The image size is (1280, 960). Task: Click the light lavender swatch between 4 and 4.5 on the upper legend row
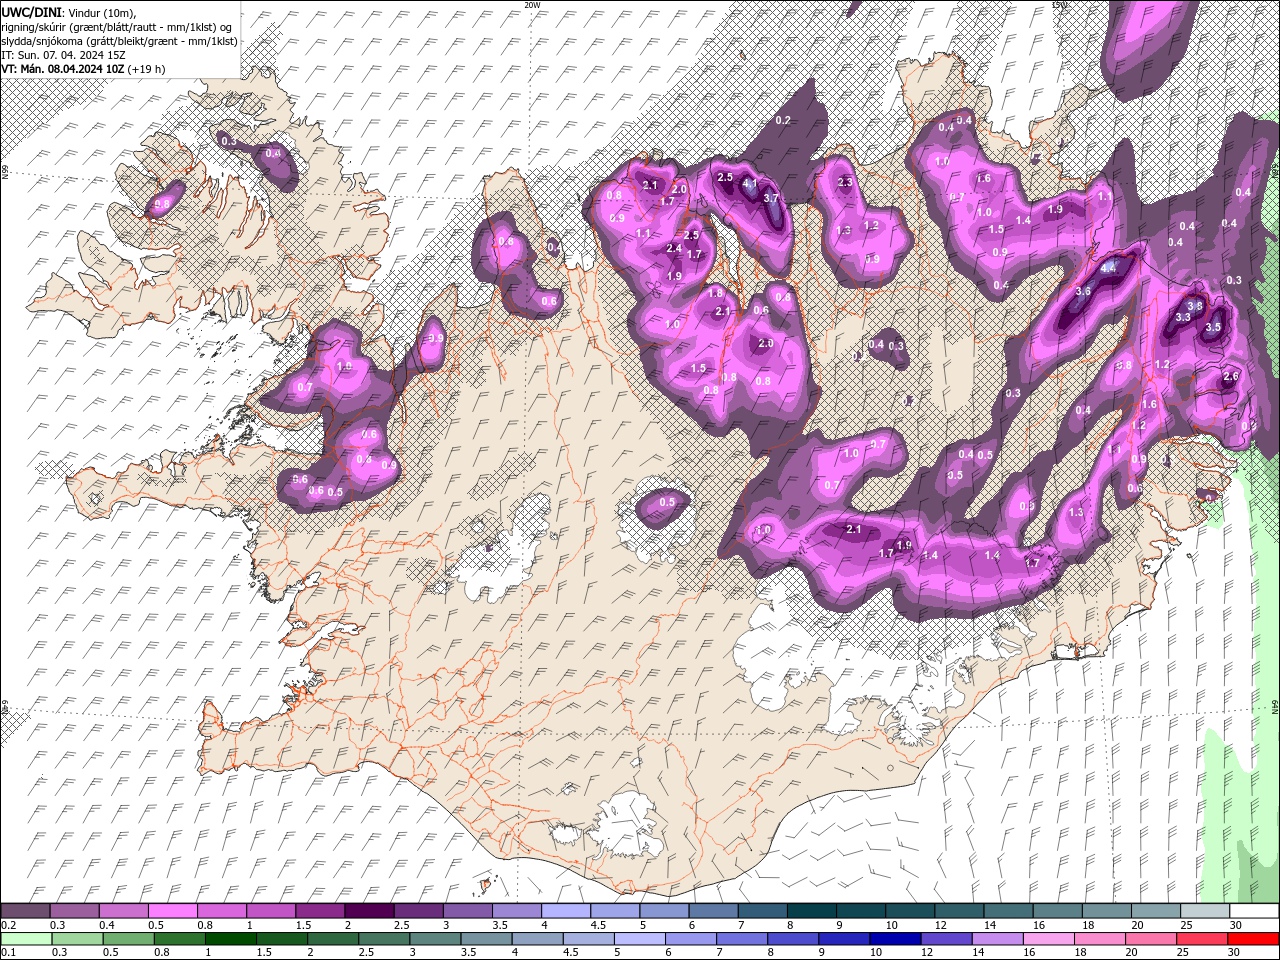pos(565,911)
